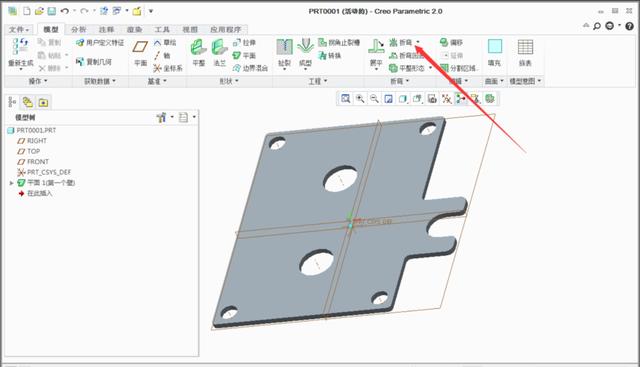Select the 边界混合 boundary blend tool
Image resolution: width=640 pixels, height=367 pixels.
coord(250,68)
